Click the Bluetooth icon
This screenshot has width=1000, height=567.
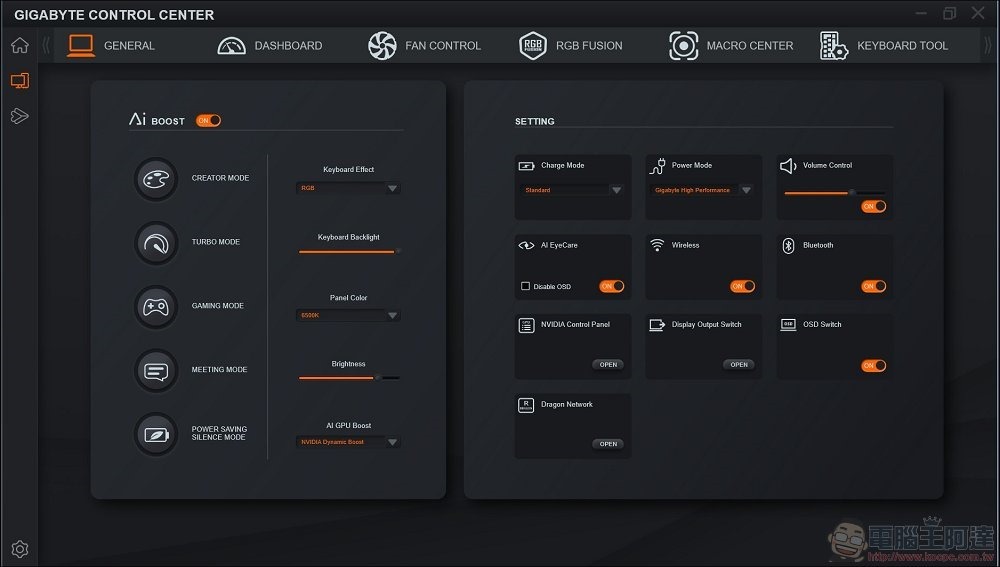(x=788, y=246)
